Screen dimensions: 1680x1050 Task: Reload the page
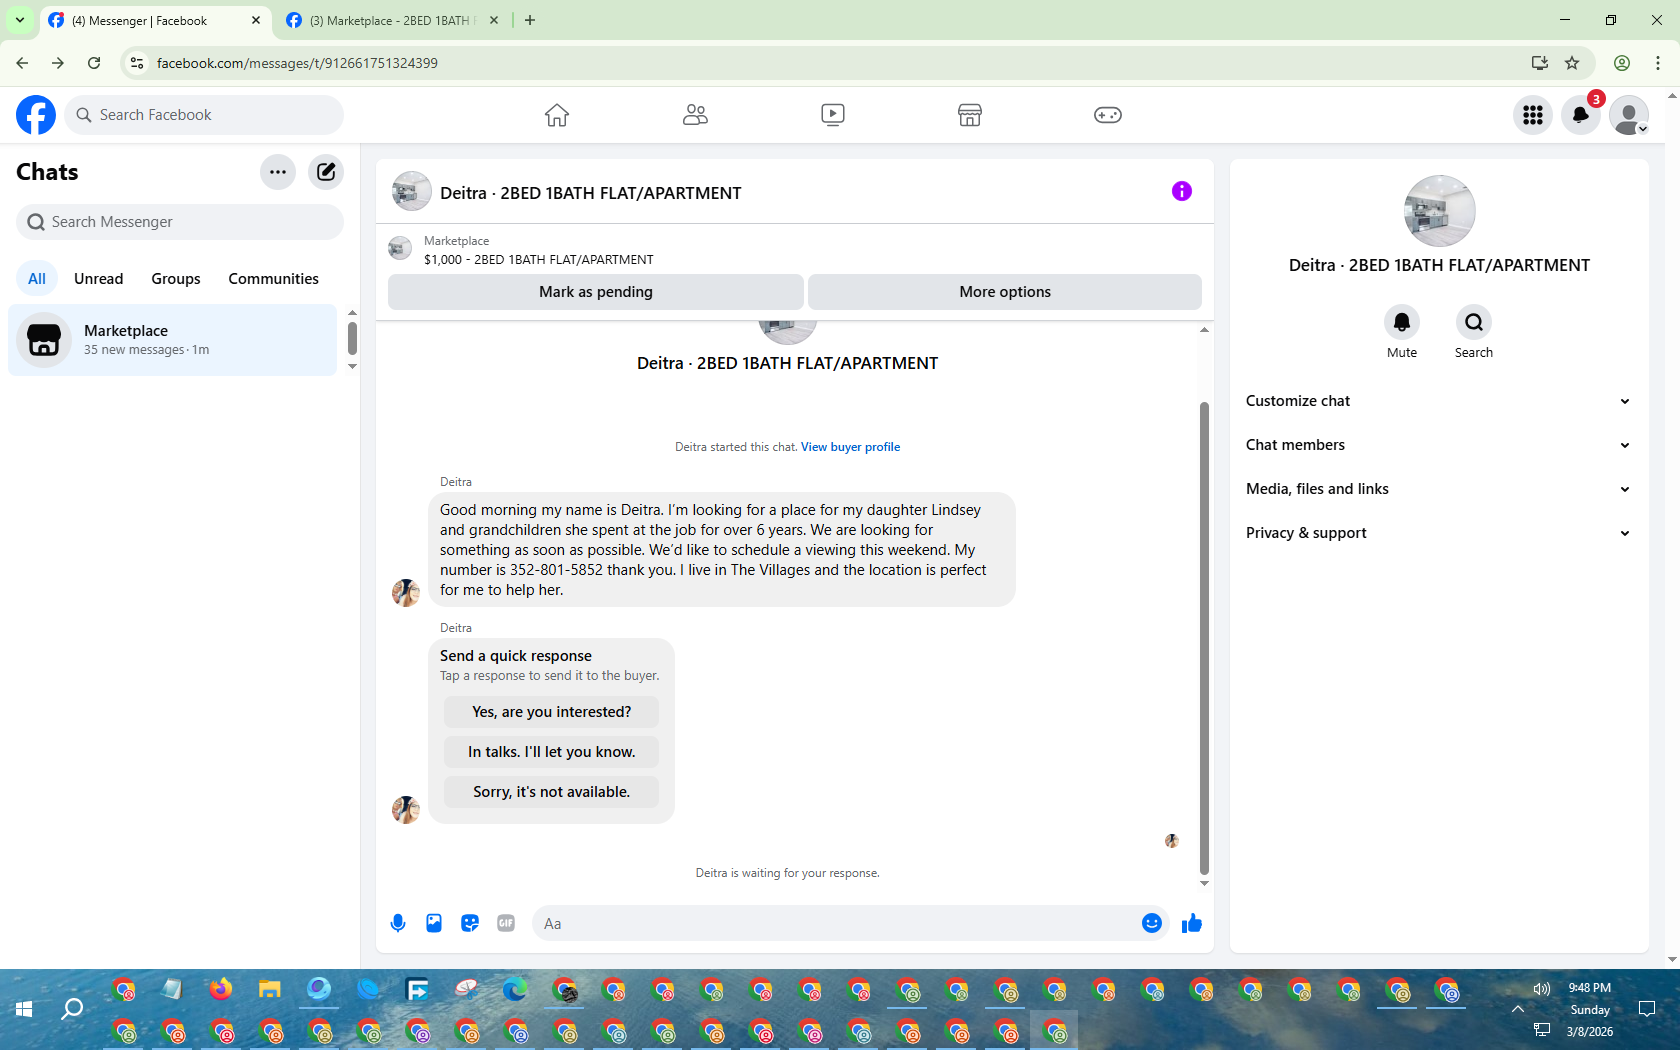click(x=94, y=63)
